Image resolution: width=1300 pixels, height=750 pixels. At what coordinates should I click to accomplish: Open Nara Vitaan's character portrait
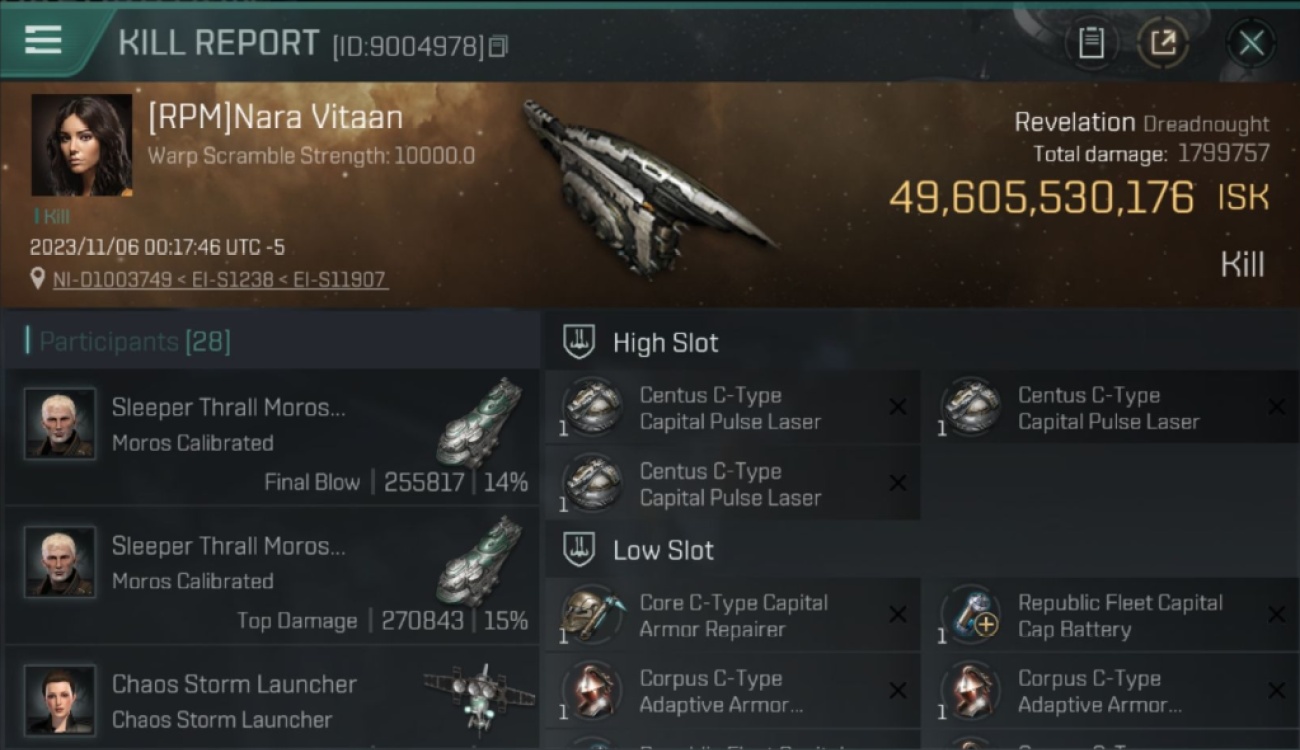82,145
